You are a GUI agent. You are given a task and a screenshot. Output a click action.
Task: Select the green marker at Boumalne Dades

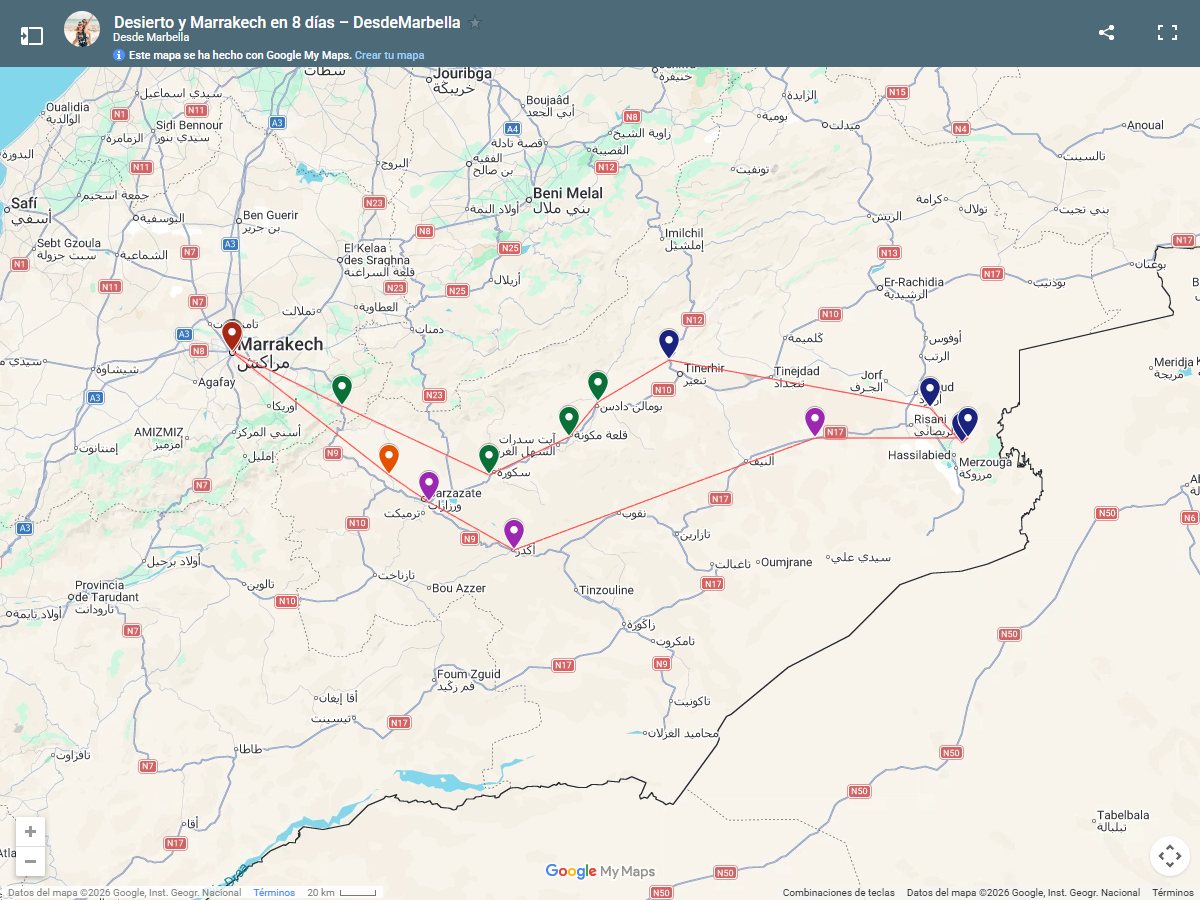(597, 385)
